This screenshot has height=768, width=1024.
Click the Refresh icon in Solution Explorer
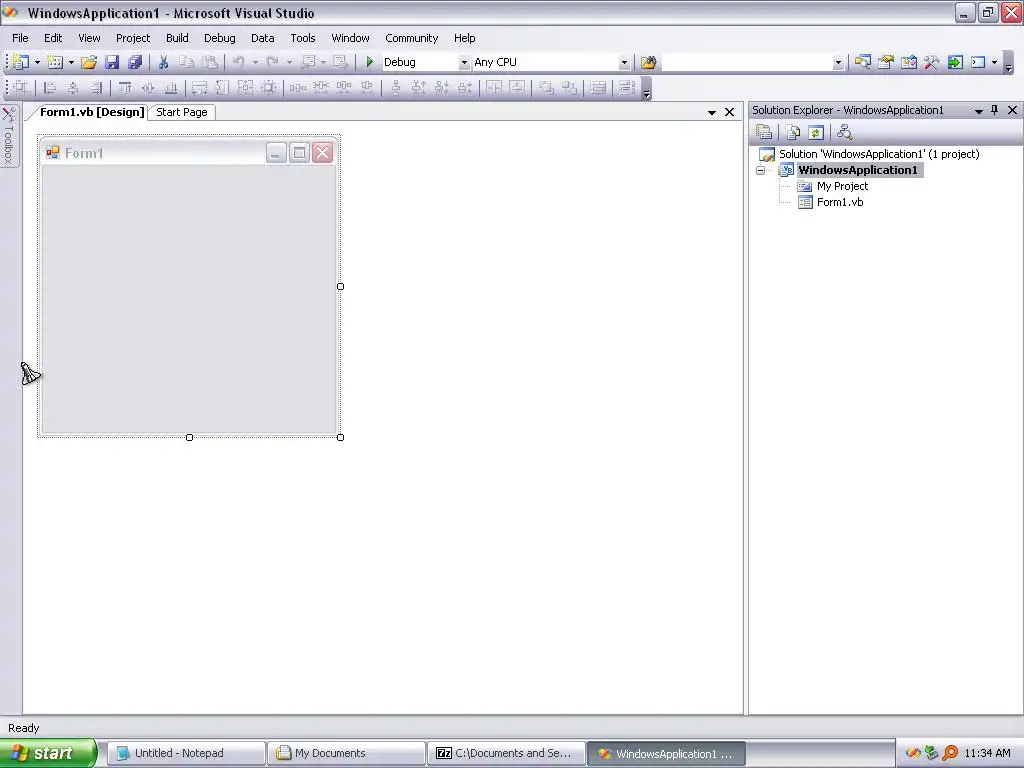tap(816, 133)
